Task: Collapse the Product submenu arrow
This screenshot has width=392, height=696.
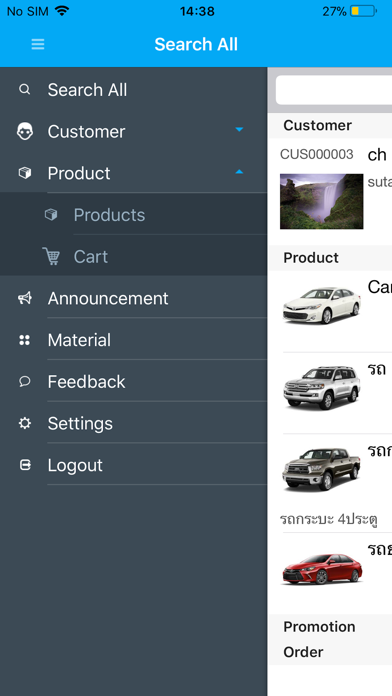Action: [x=239, y=171]
